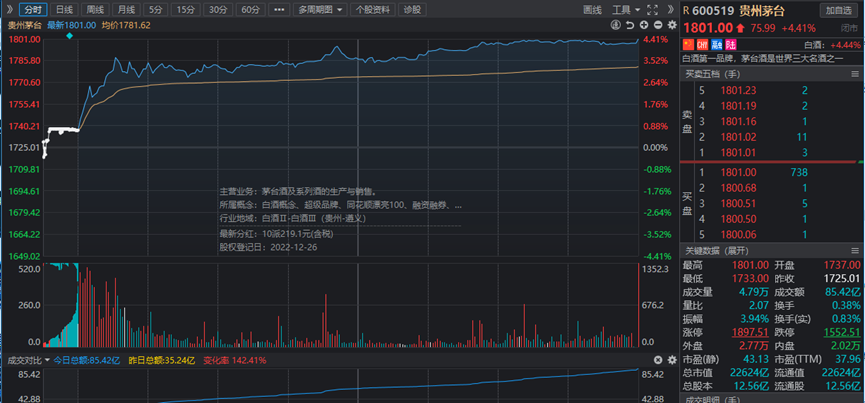Select buy level 5 price 1800.06
Screen dimensions: 865x403
click(738, 235)
